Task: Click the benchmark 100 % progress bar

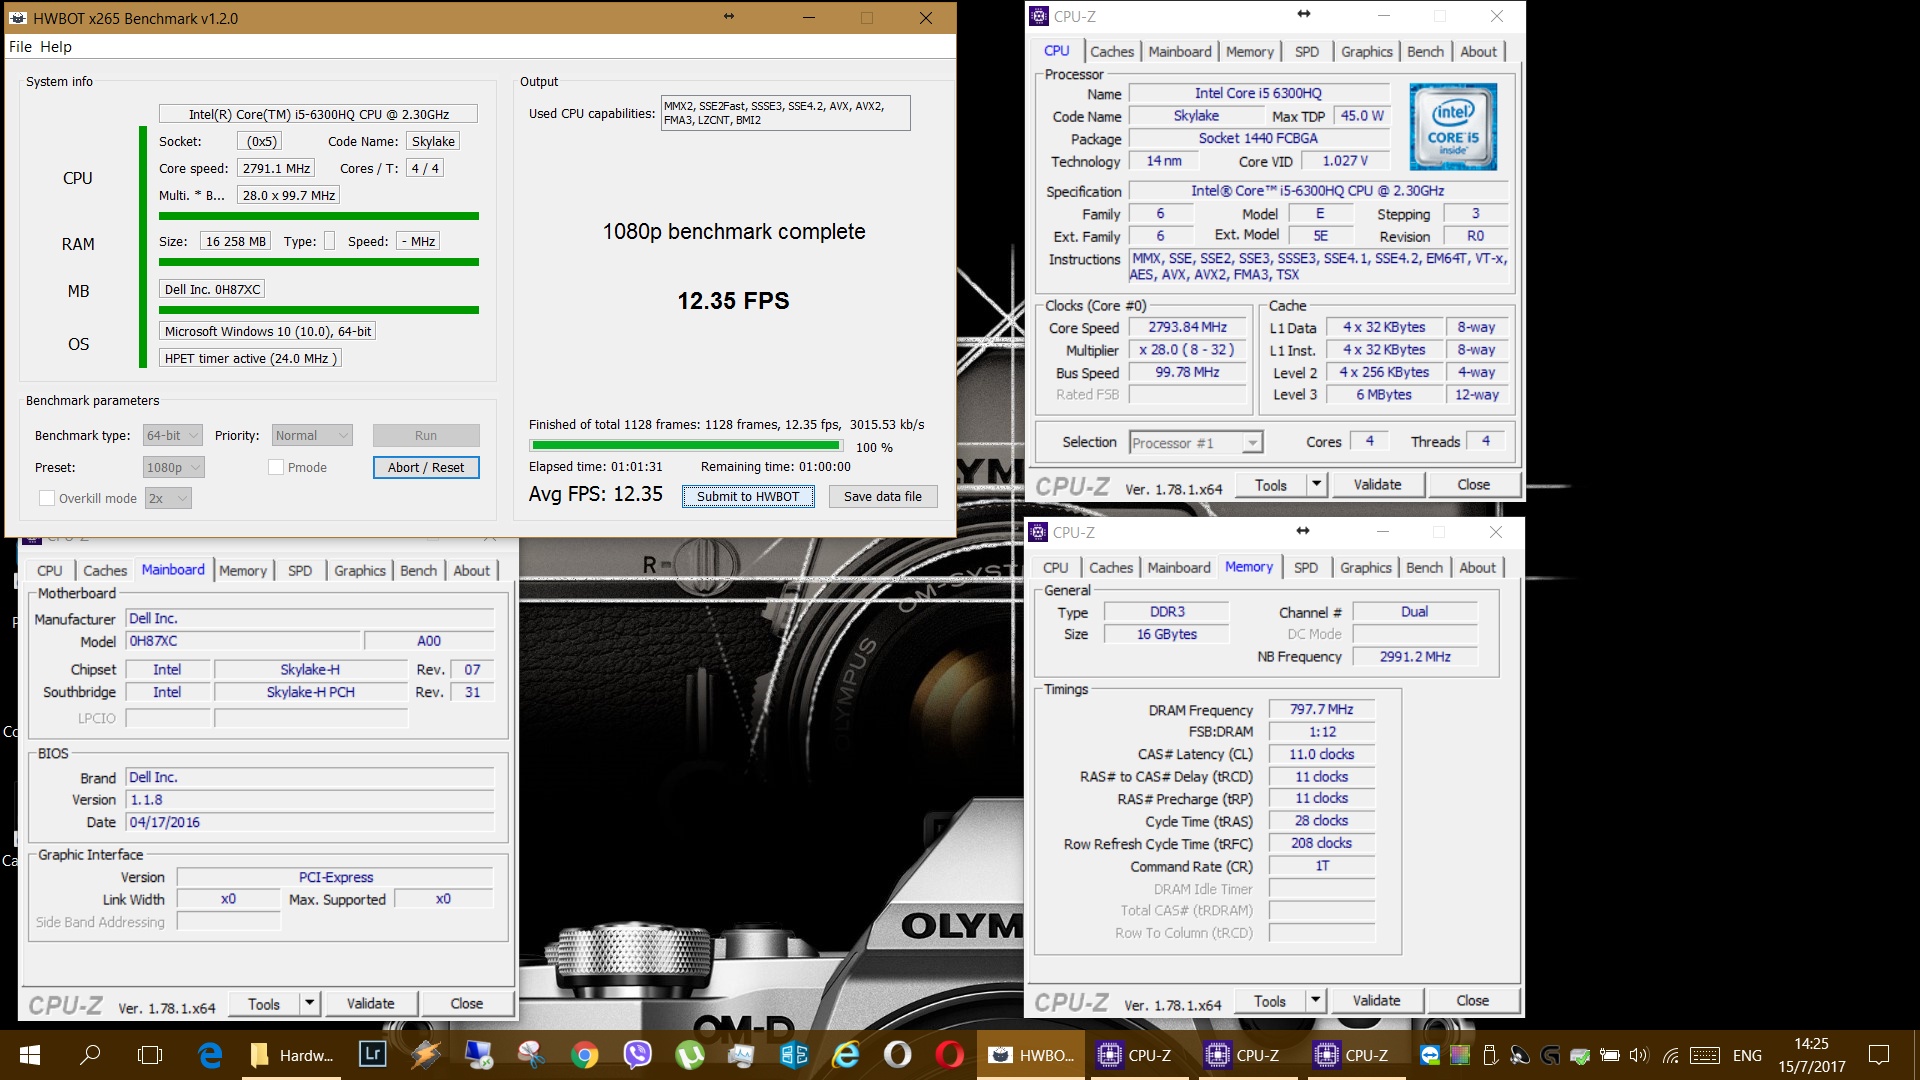Action: click(x=687, y=446)
